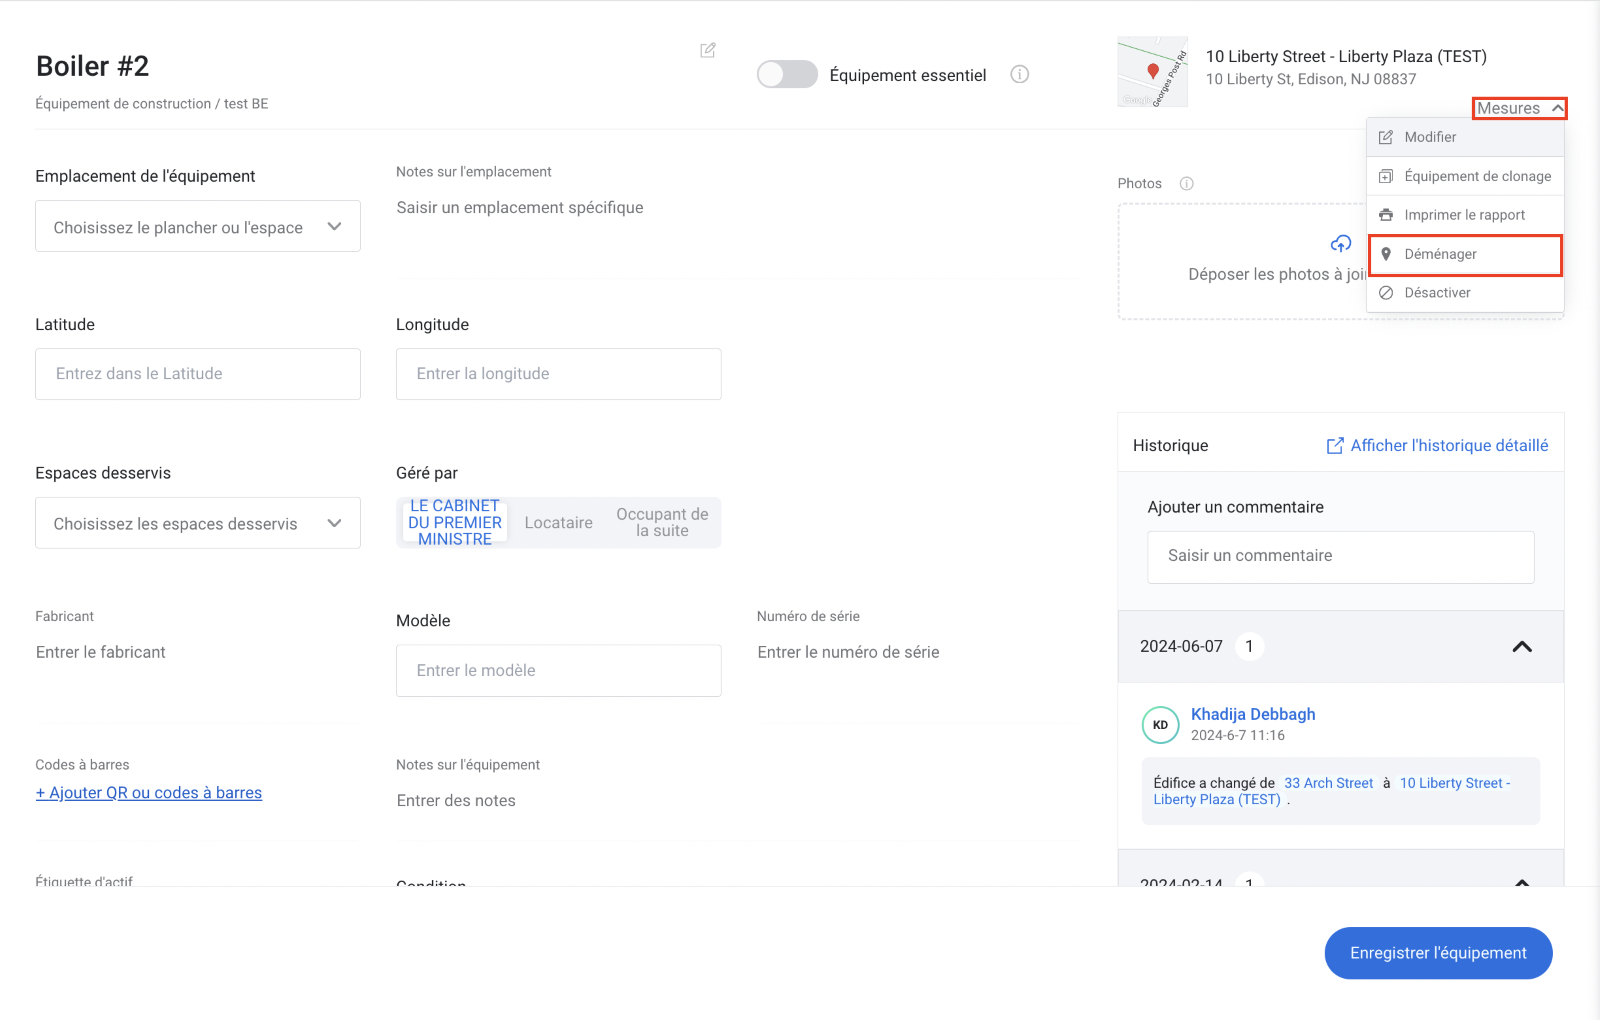The height and width of the screenshot is (1020, 1600).
Task: Select Locataire in Géré par
Action: tap(558, 523)
